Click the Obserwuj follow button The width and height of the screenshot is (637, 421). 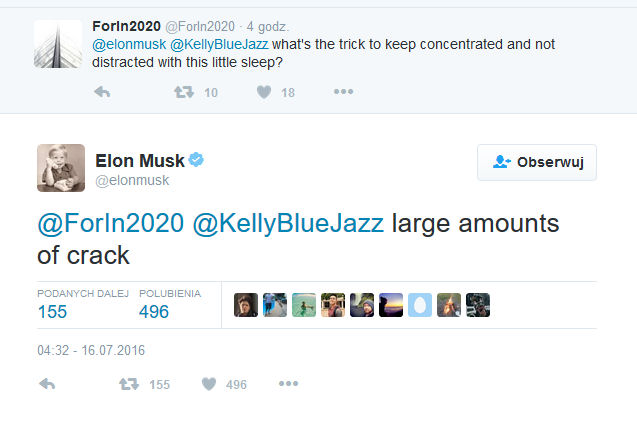point(537,162)
